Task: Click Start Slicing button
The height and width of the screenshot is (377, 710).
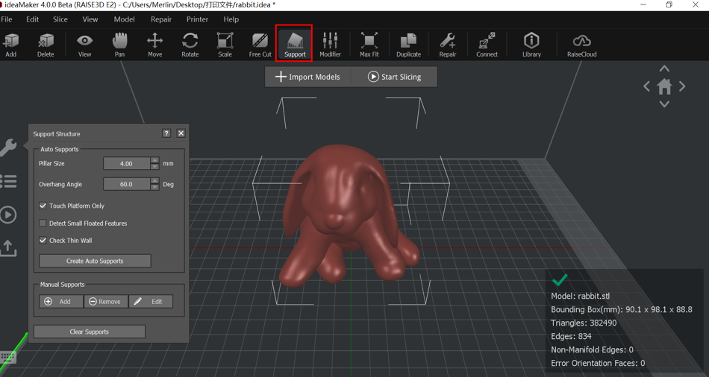Action: [394, 77]
